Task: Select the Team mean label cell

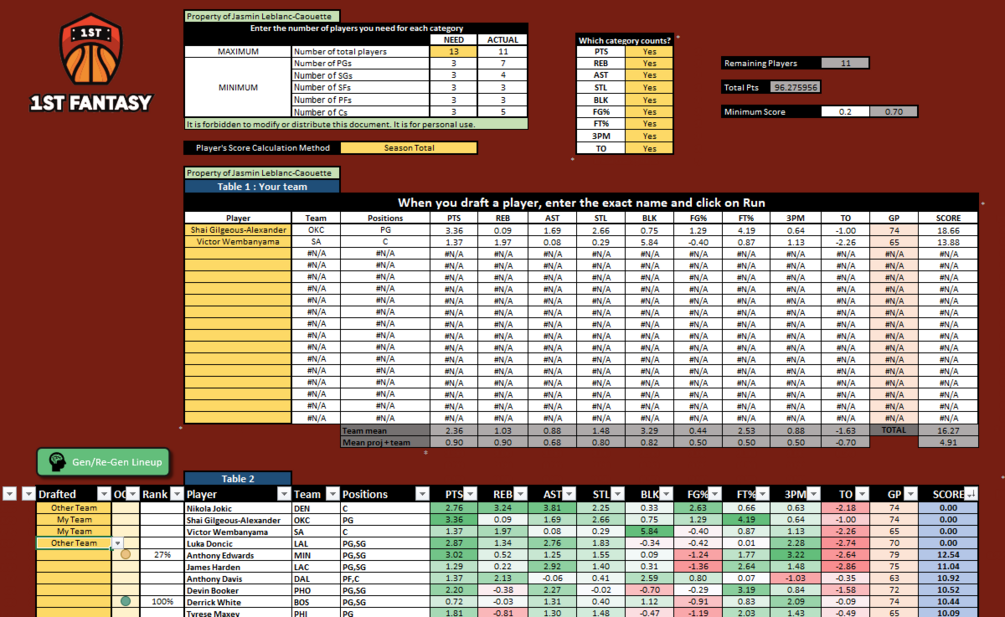Action: [385, 431]
